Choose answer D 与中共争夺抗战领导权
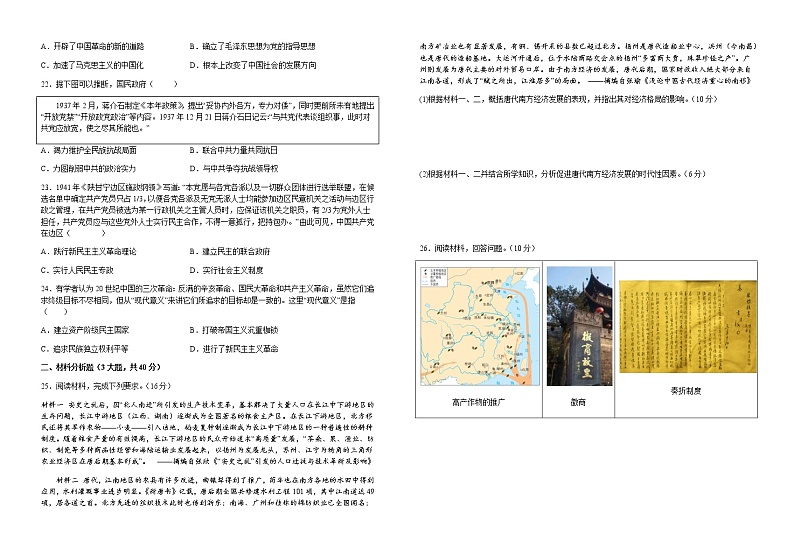 [233, 168]
